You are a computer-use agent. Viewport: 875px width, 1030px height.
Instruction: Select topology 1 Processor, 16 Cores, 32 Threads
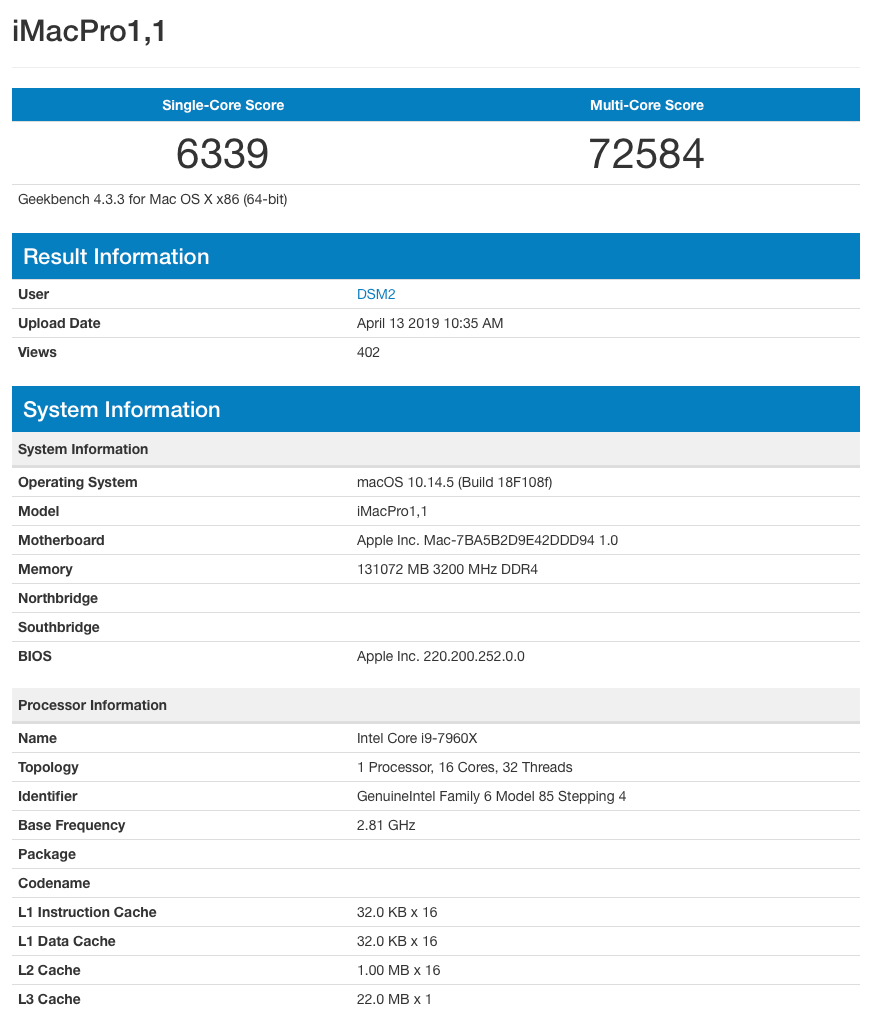pyautogui.click(x=464, y=767)
